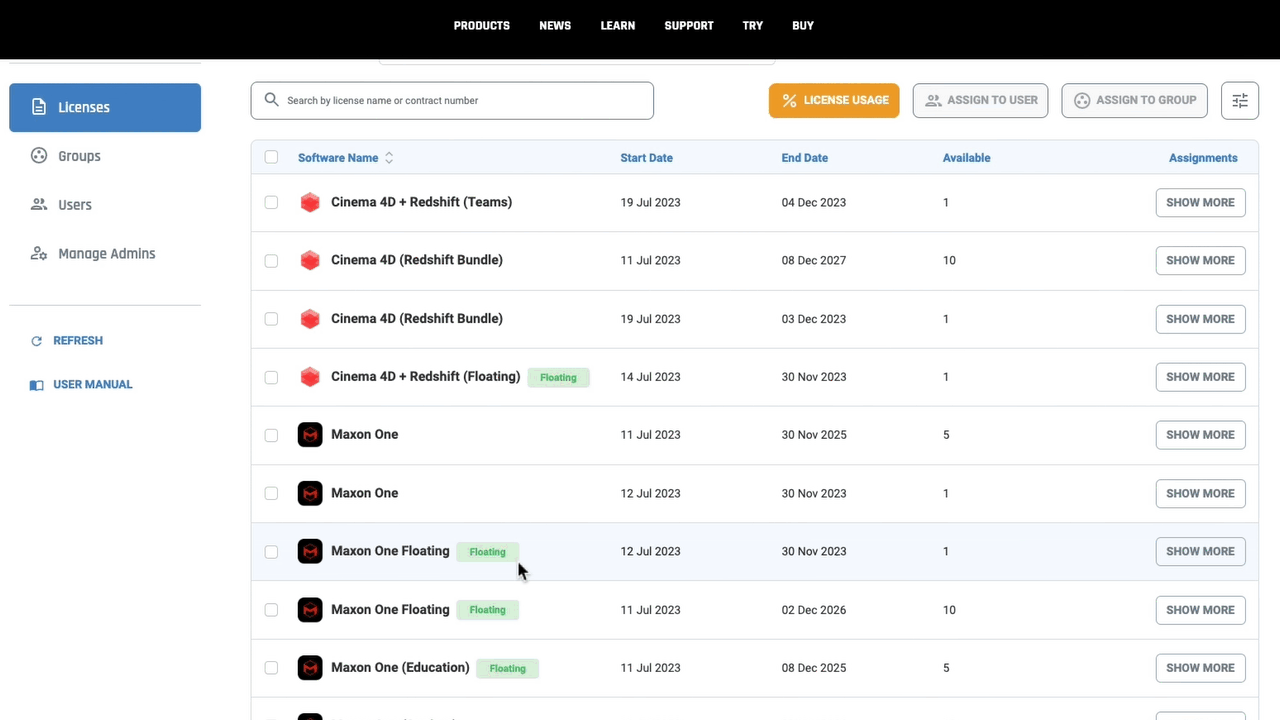
Task: Open the TRY menu item
Action: (x=753, y=26)
